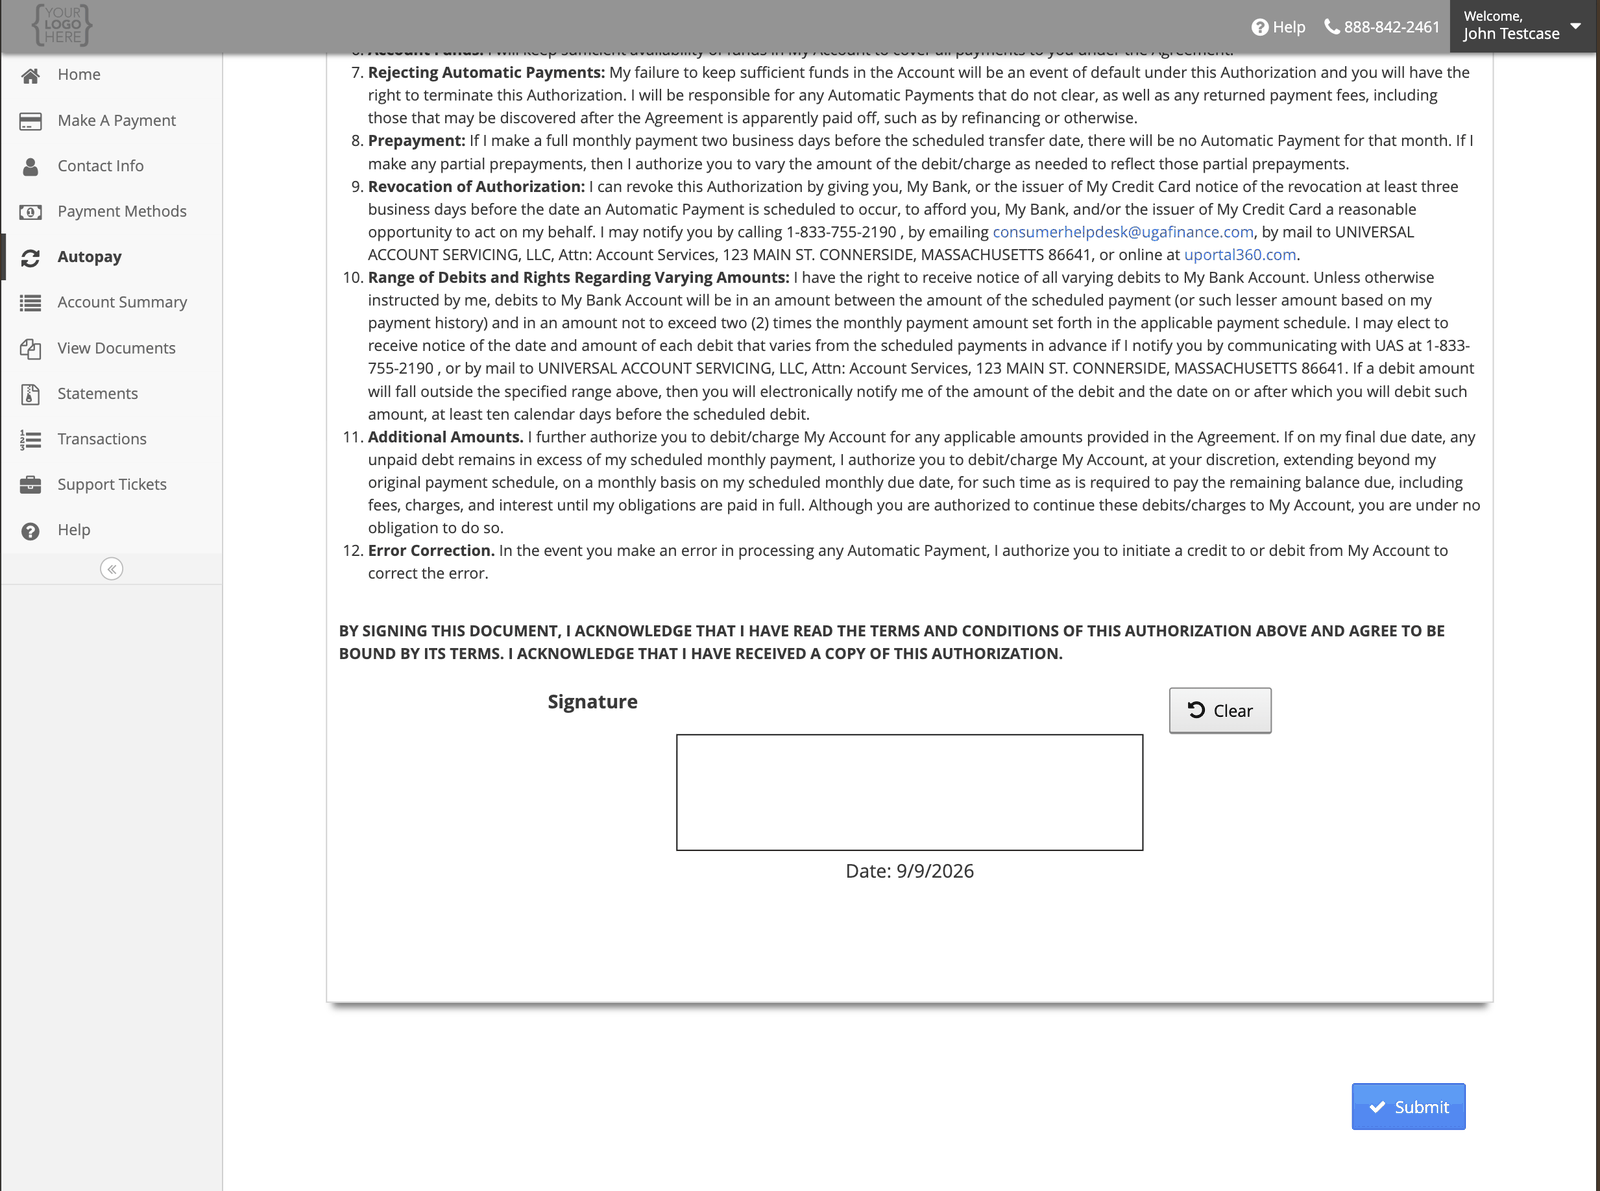Collapse the sidebar with the double-chevron button
Screen dimensions: 1600x1191
coord(111,569)
